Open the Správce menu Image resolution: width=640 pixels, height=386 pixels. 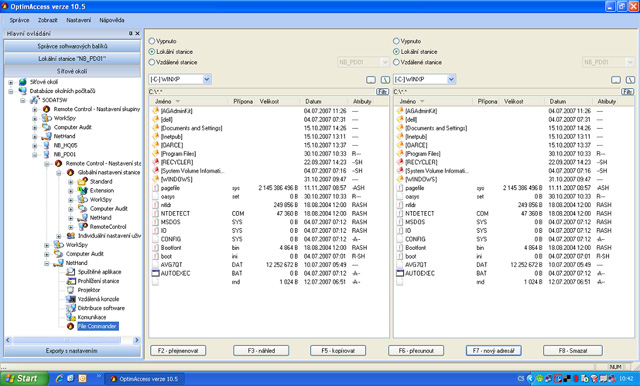click(19, 20)
